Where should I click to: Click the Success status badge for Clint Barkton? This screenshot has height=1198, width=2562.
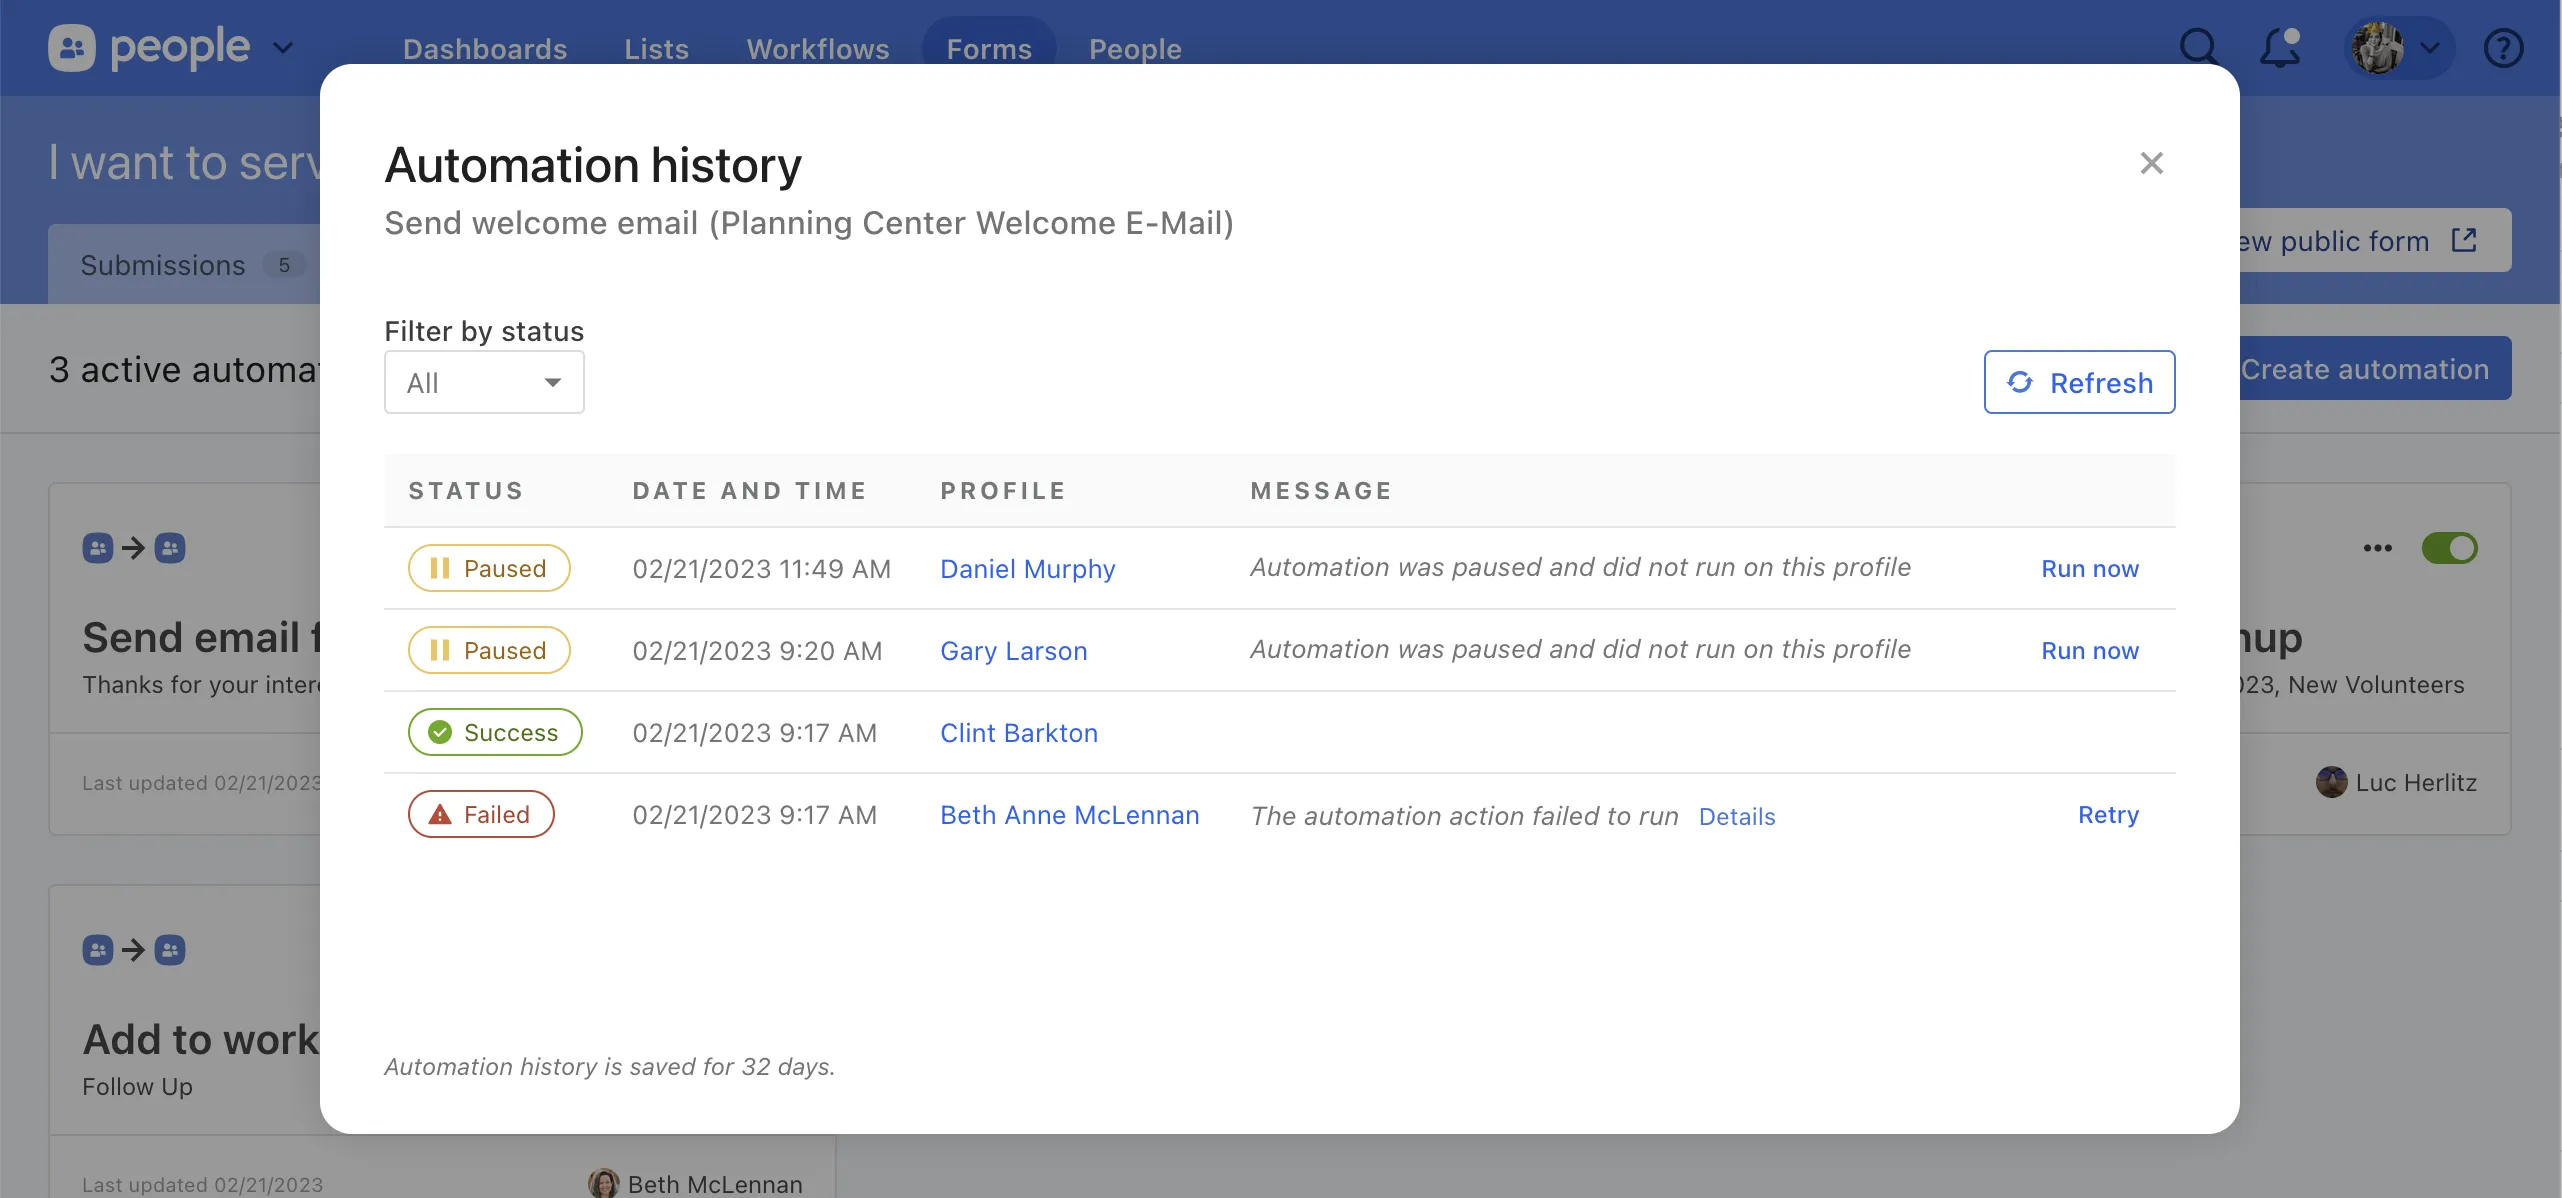[495, 731]
